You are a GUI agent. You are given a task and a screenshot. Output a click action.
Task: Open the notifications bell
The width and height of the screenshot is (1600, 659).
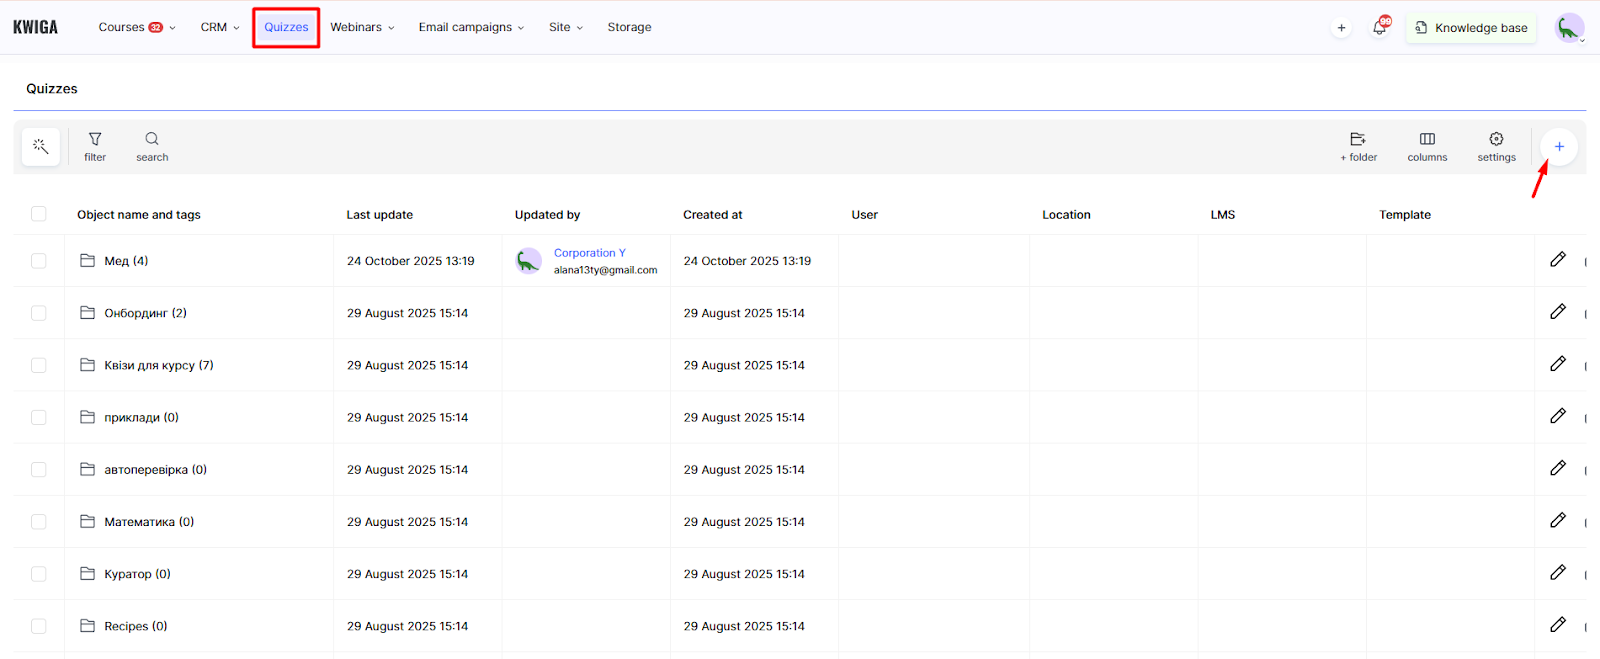click(x=1379, y=28)
